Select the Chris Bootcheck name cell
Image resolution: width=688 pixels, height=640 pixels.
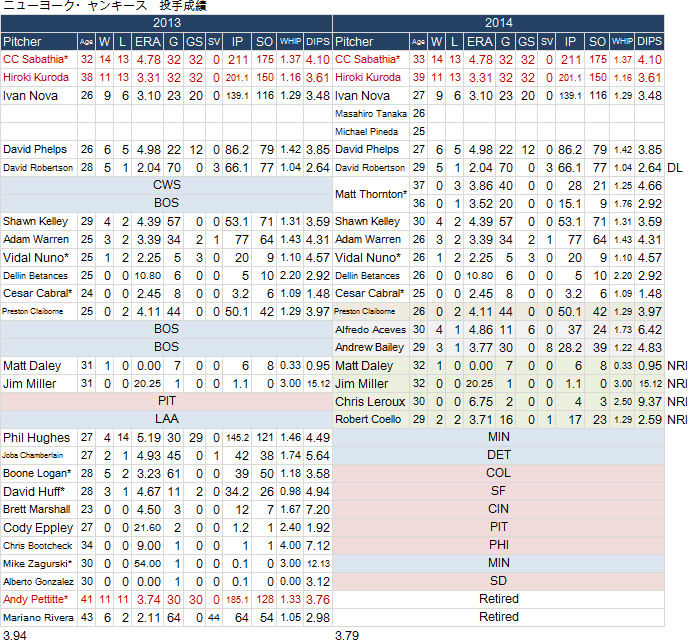[x=37, y=546]
